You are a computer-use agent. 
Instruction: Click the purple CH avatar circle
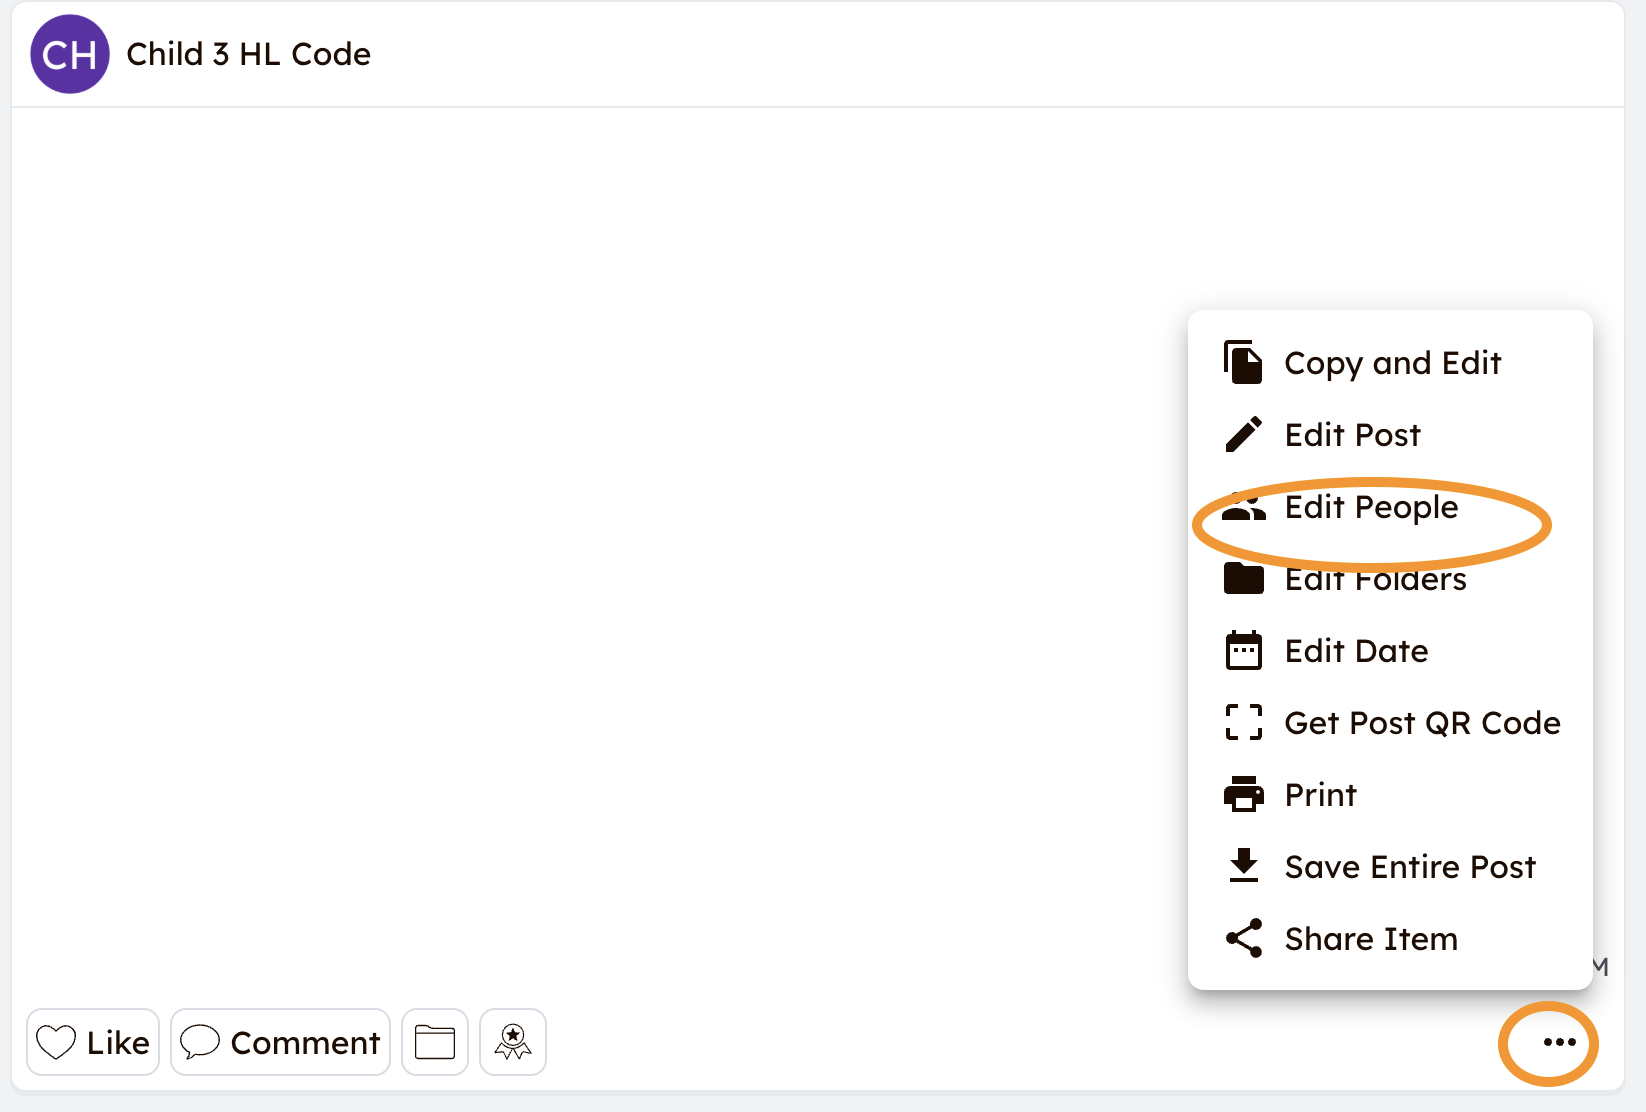70,54
